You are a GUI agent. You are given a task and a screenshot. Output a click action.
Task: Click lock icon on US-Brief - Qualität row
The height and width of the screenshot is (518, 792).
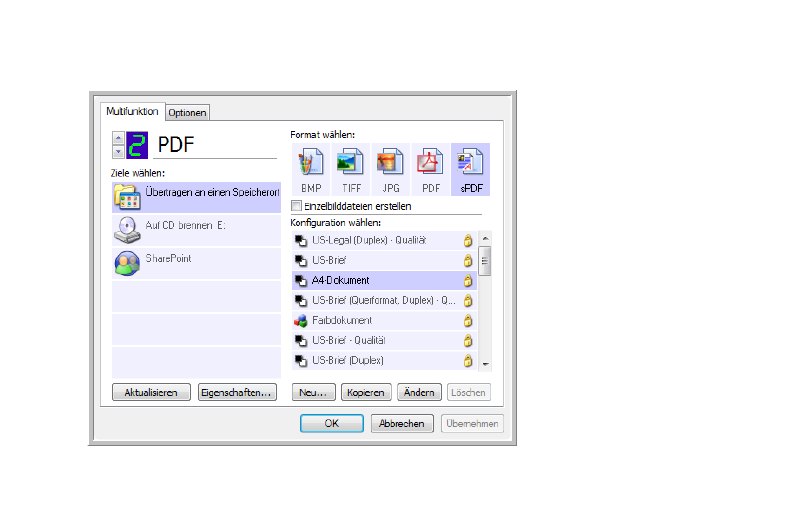(468, 340)
